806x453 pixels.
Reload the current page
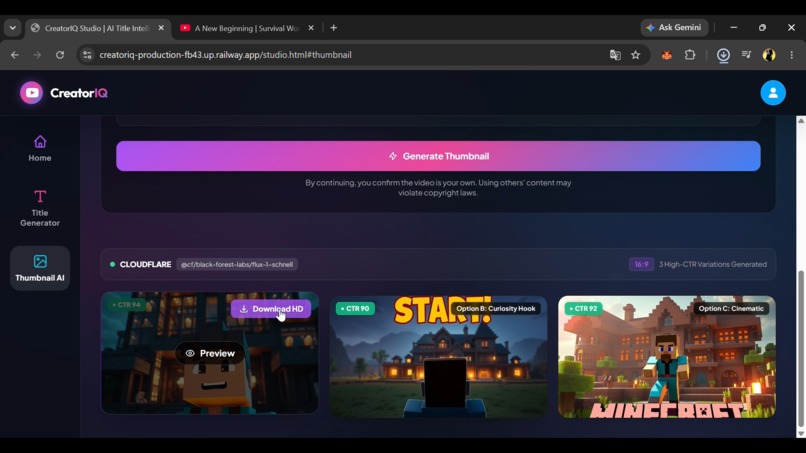coord(60,55)
